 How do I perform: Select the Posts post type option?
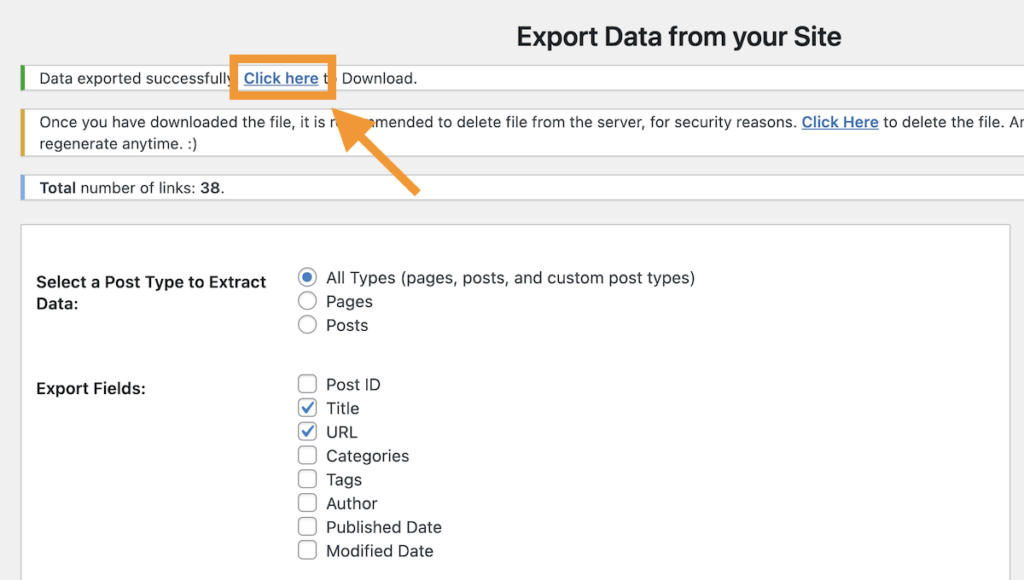[309, 325]
